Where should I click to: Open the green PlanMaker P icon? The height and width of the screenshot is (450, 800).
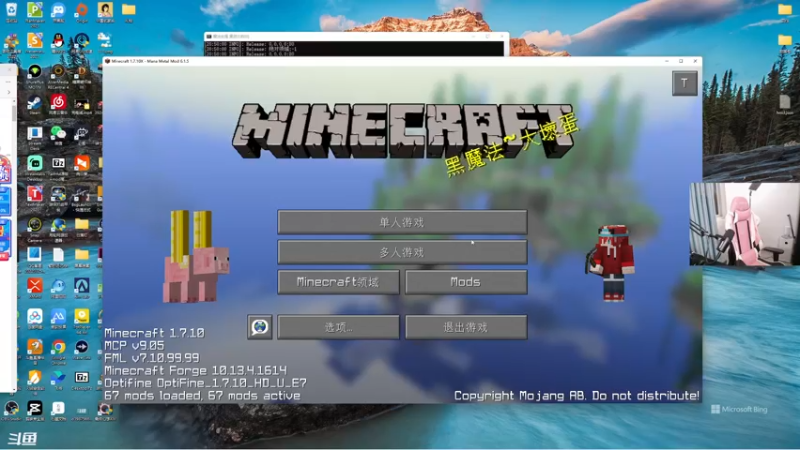click(35, 10)
